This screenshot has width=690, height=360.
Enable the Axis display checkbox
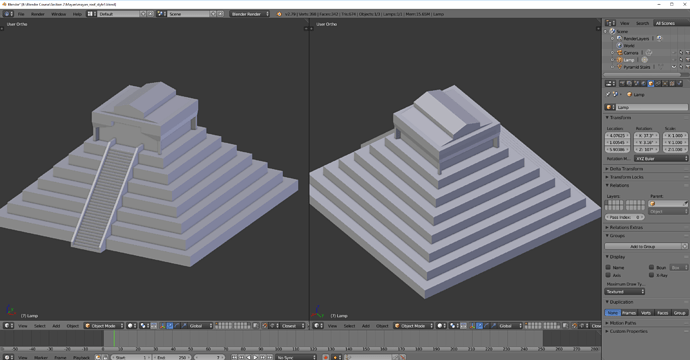[x=608, y=275]
